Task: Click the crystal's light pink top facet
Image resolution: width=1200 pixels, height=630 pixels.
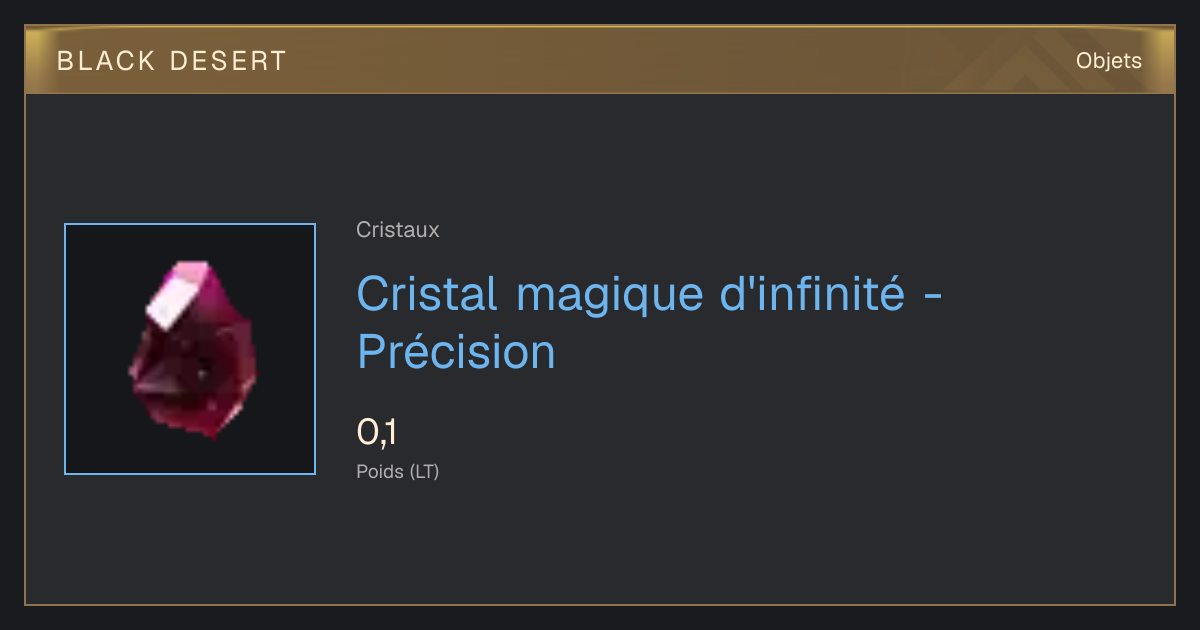Action: click(x=180, y=292)
